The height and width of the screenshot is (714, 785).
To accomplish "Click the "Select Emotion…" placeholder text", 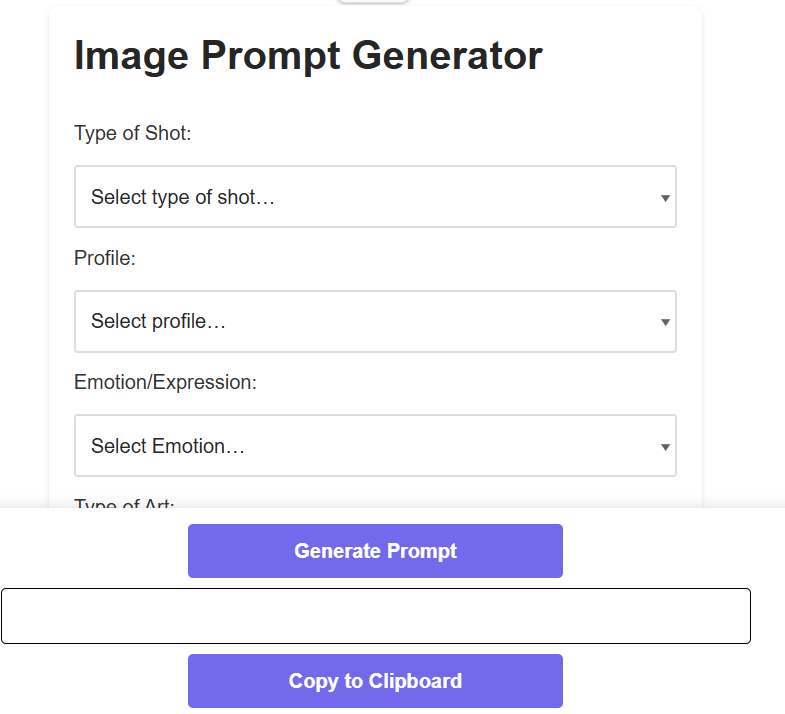I will tap(167, 446).
